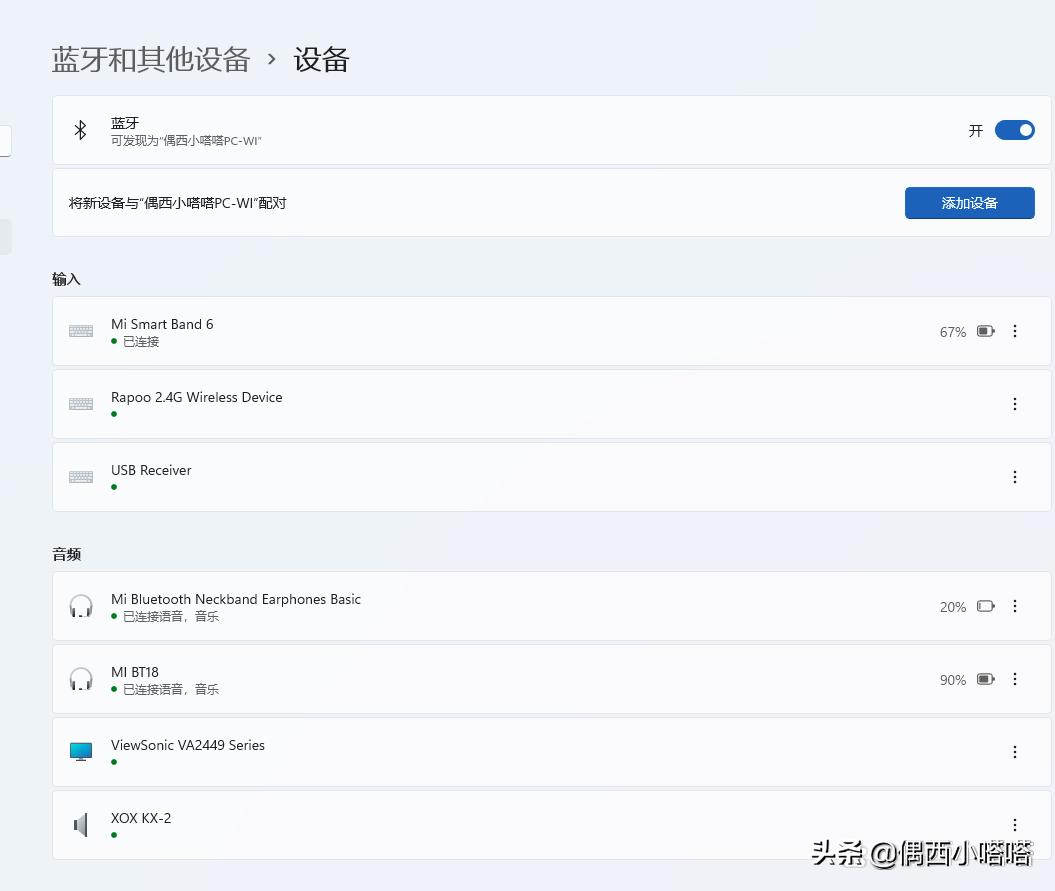1055x891 pixels.
Task: Open more options menu for Mi Smart Band 6
Action: [1015, 331]
